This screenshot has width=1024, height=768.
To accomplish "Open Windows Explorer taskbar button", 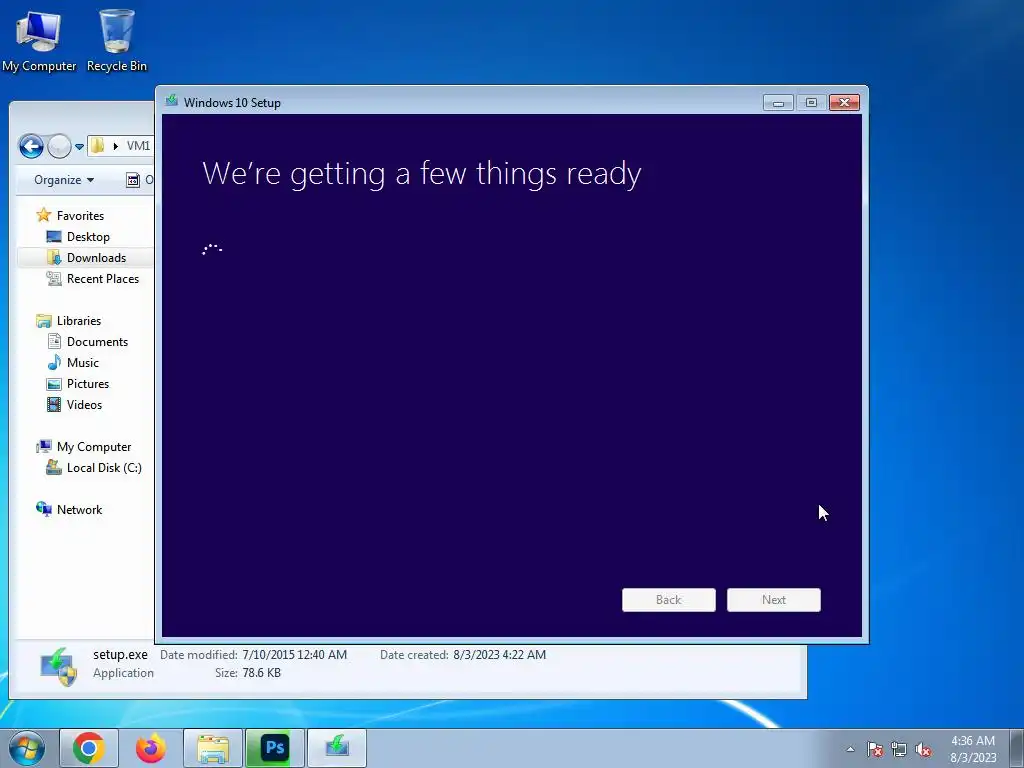I will [213, 748].
